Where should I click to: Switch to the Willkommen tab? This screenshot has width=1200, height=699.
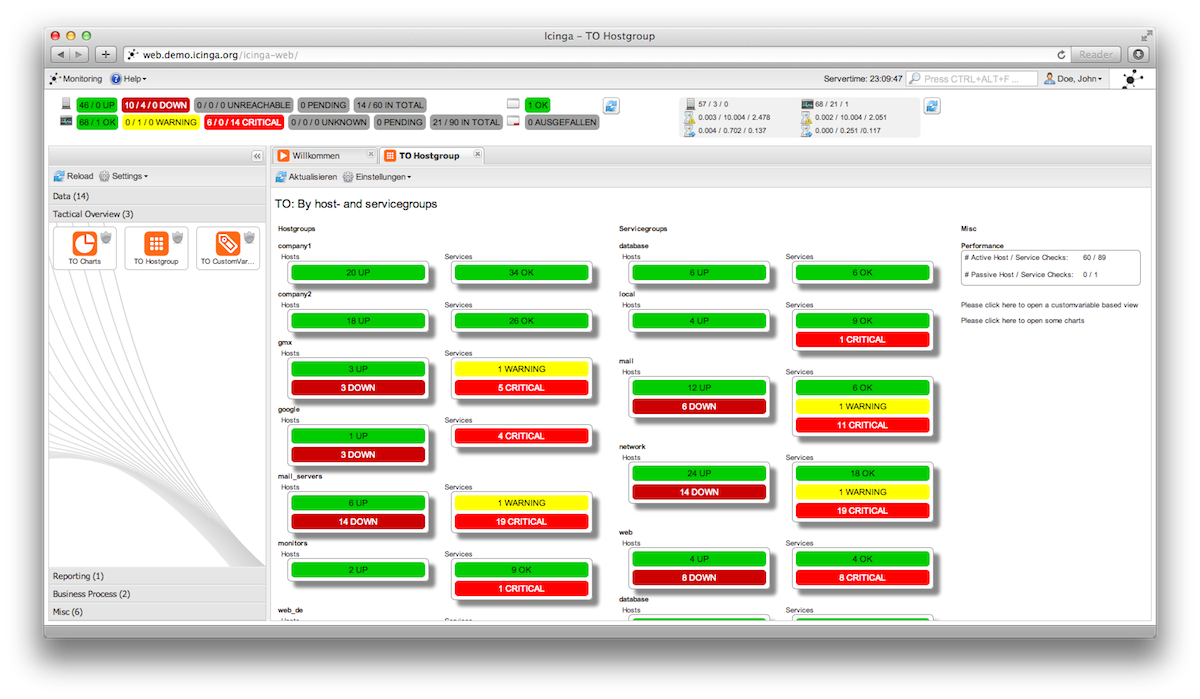tap(315, 156)
